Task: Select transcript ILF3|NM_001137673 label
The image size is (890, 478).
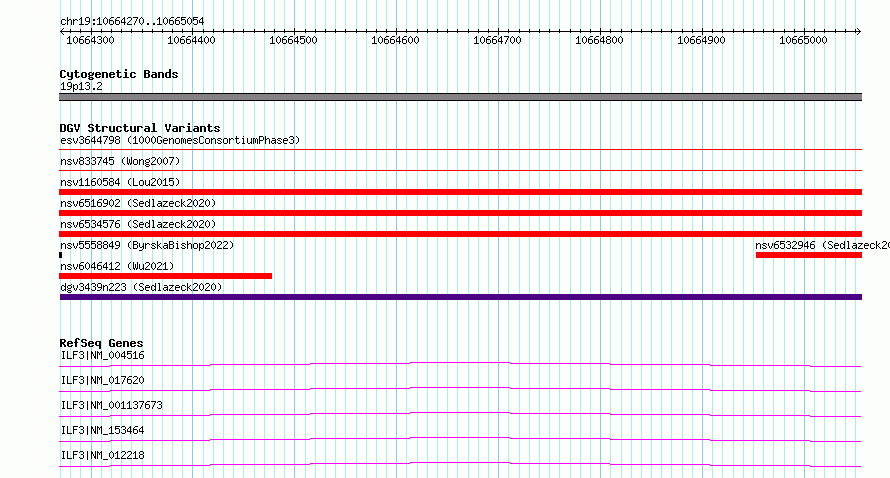Action: 111,405
